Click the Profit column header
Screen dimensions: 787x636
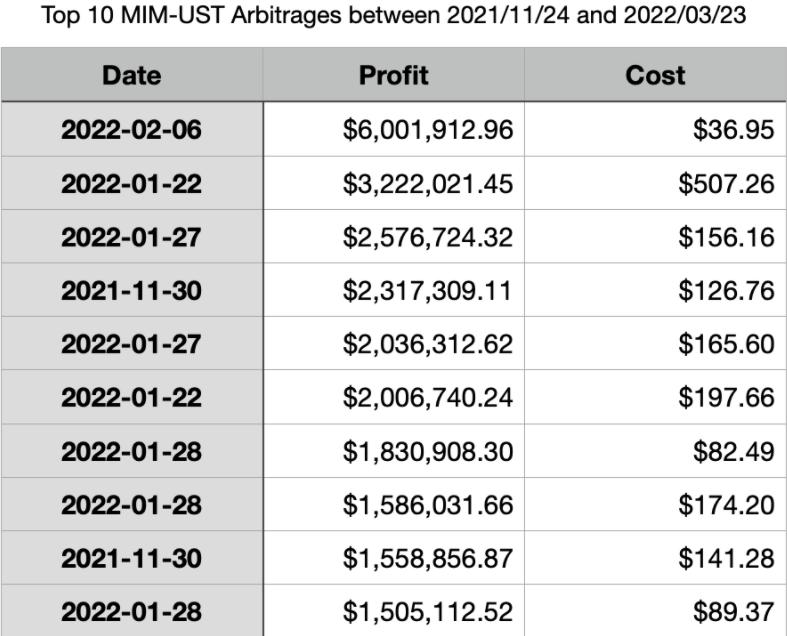point(393,75)
